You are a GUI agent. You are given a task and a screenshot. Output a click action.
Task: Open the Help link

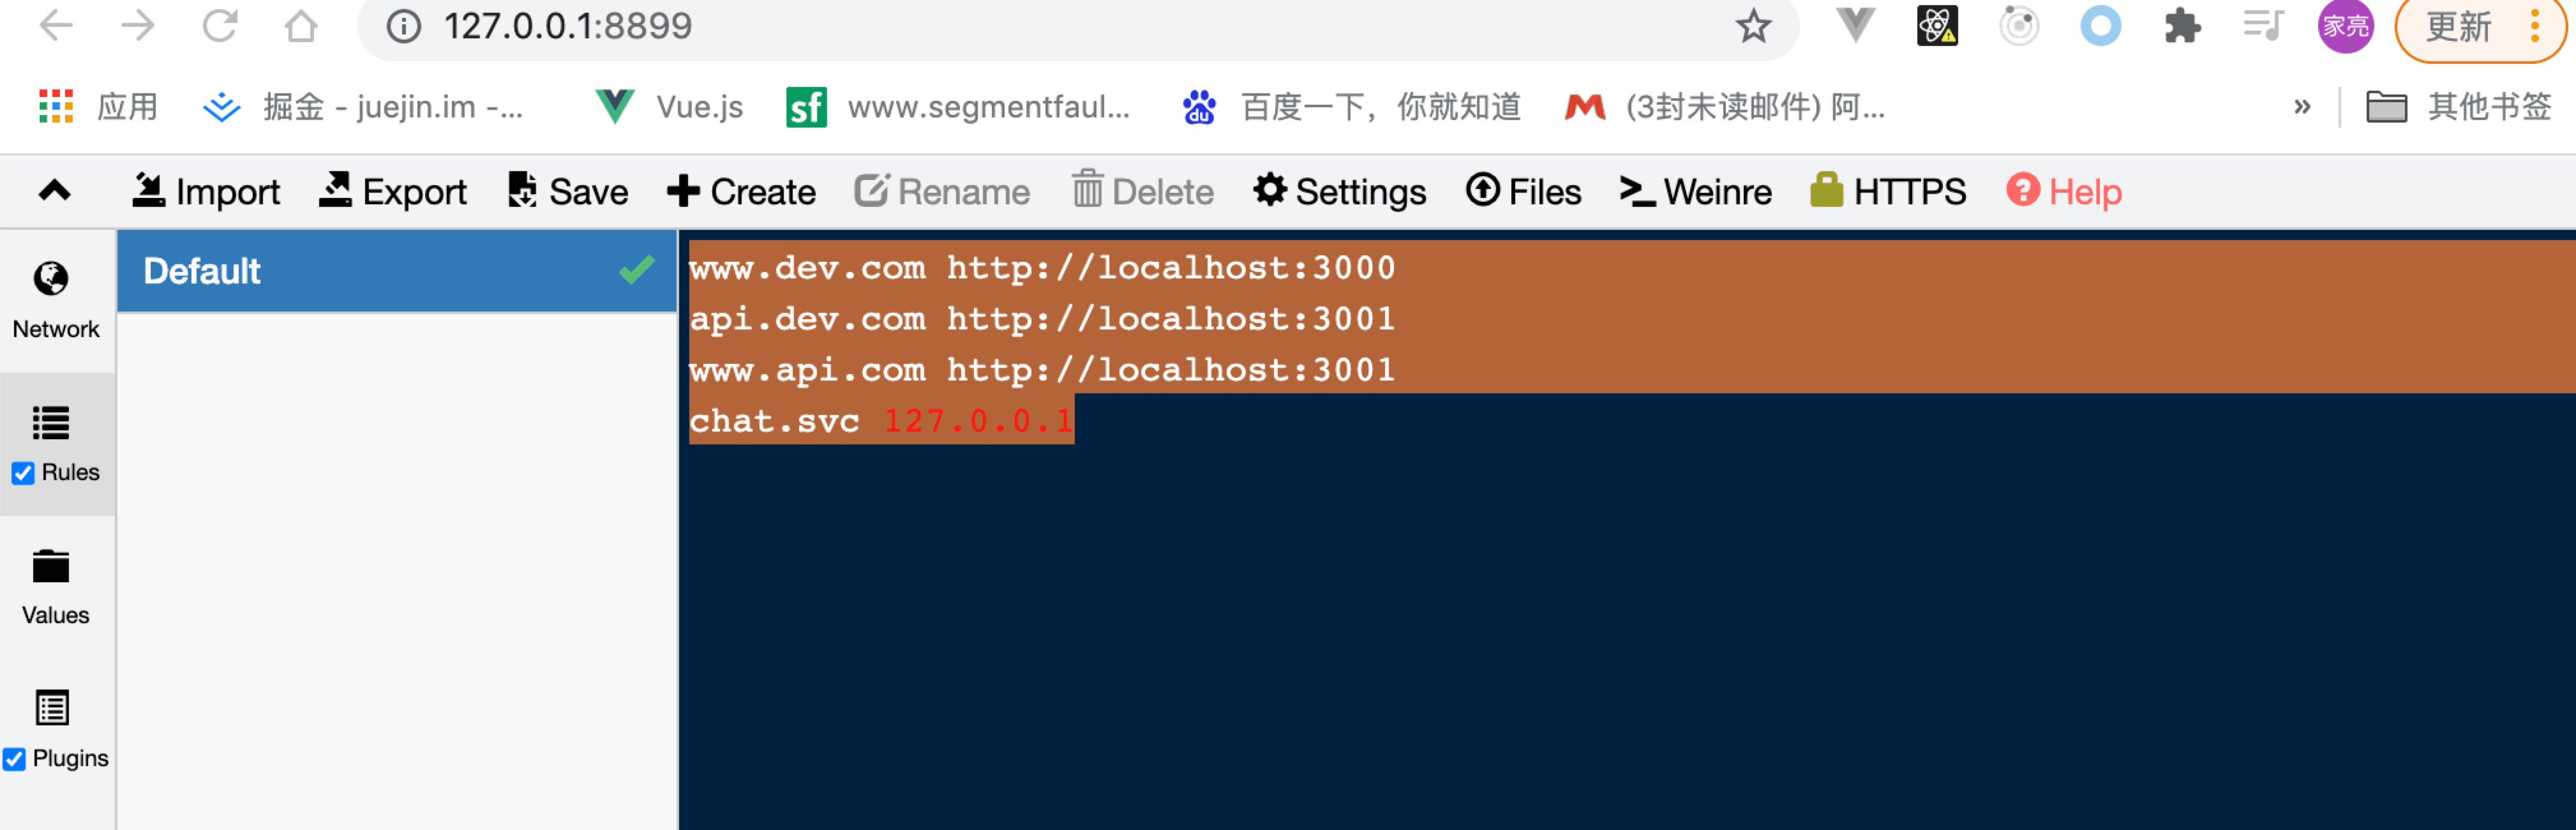[x=2063, y=191]
